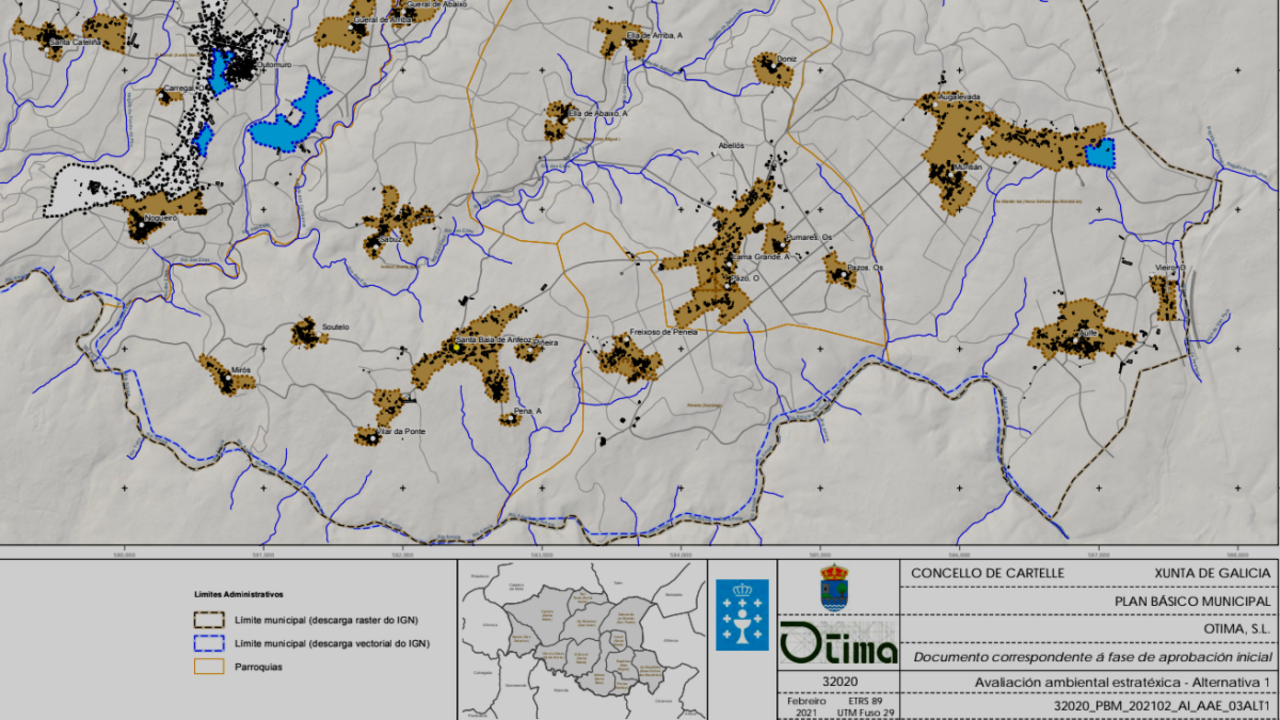Click the 'PLAN BÁSICO MUNICIPAL' title
1280x720 pixels.
(1193, 601)
